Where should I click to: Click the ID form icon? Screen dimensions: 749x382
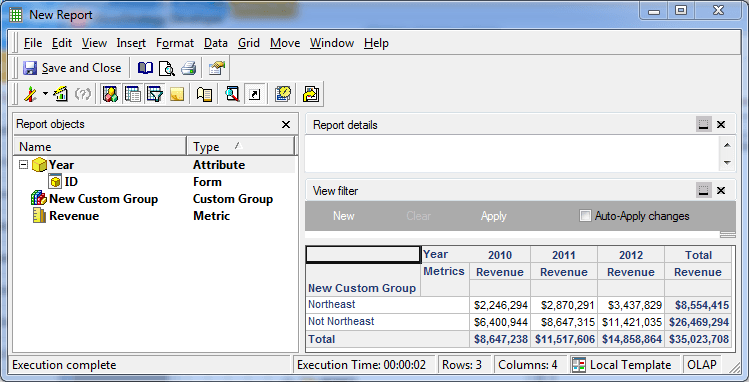55,182
